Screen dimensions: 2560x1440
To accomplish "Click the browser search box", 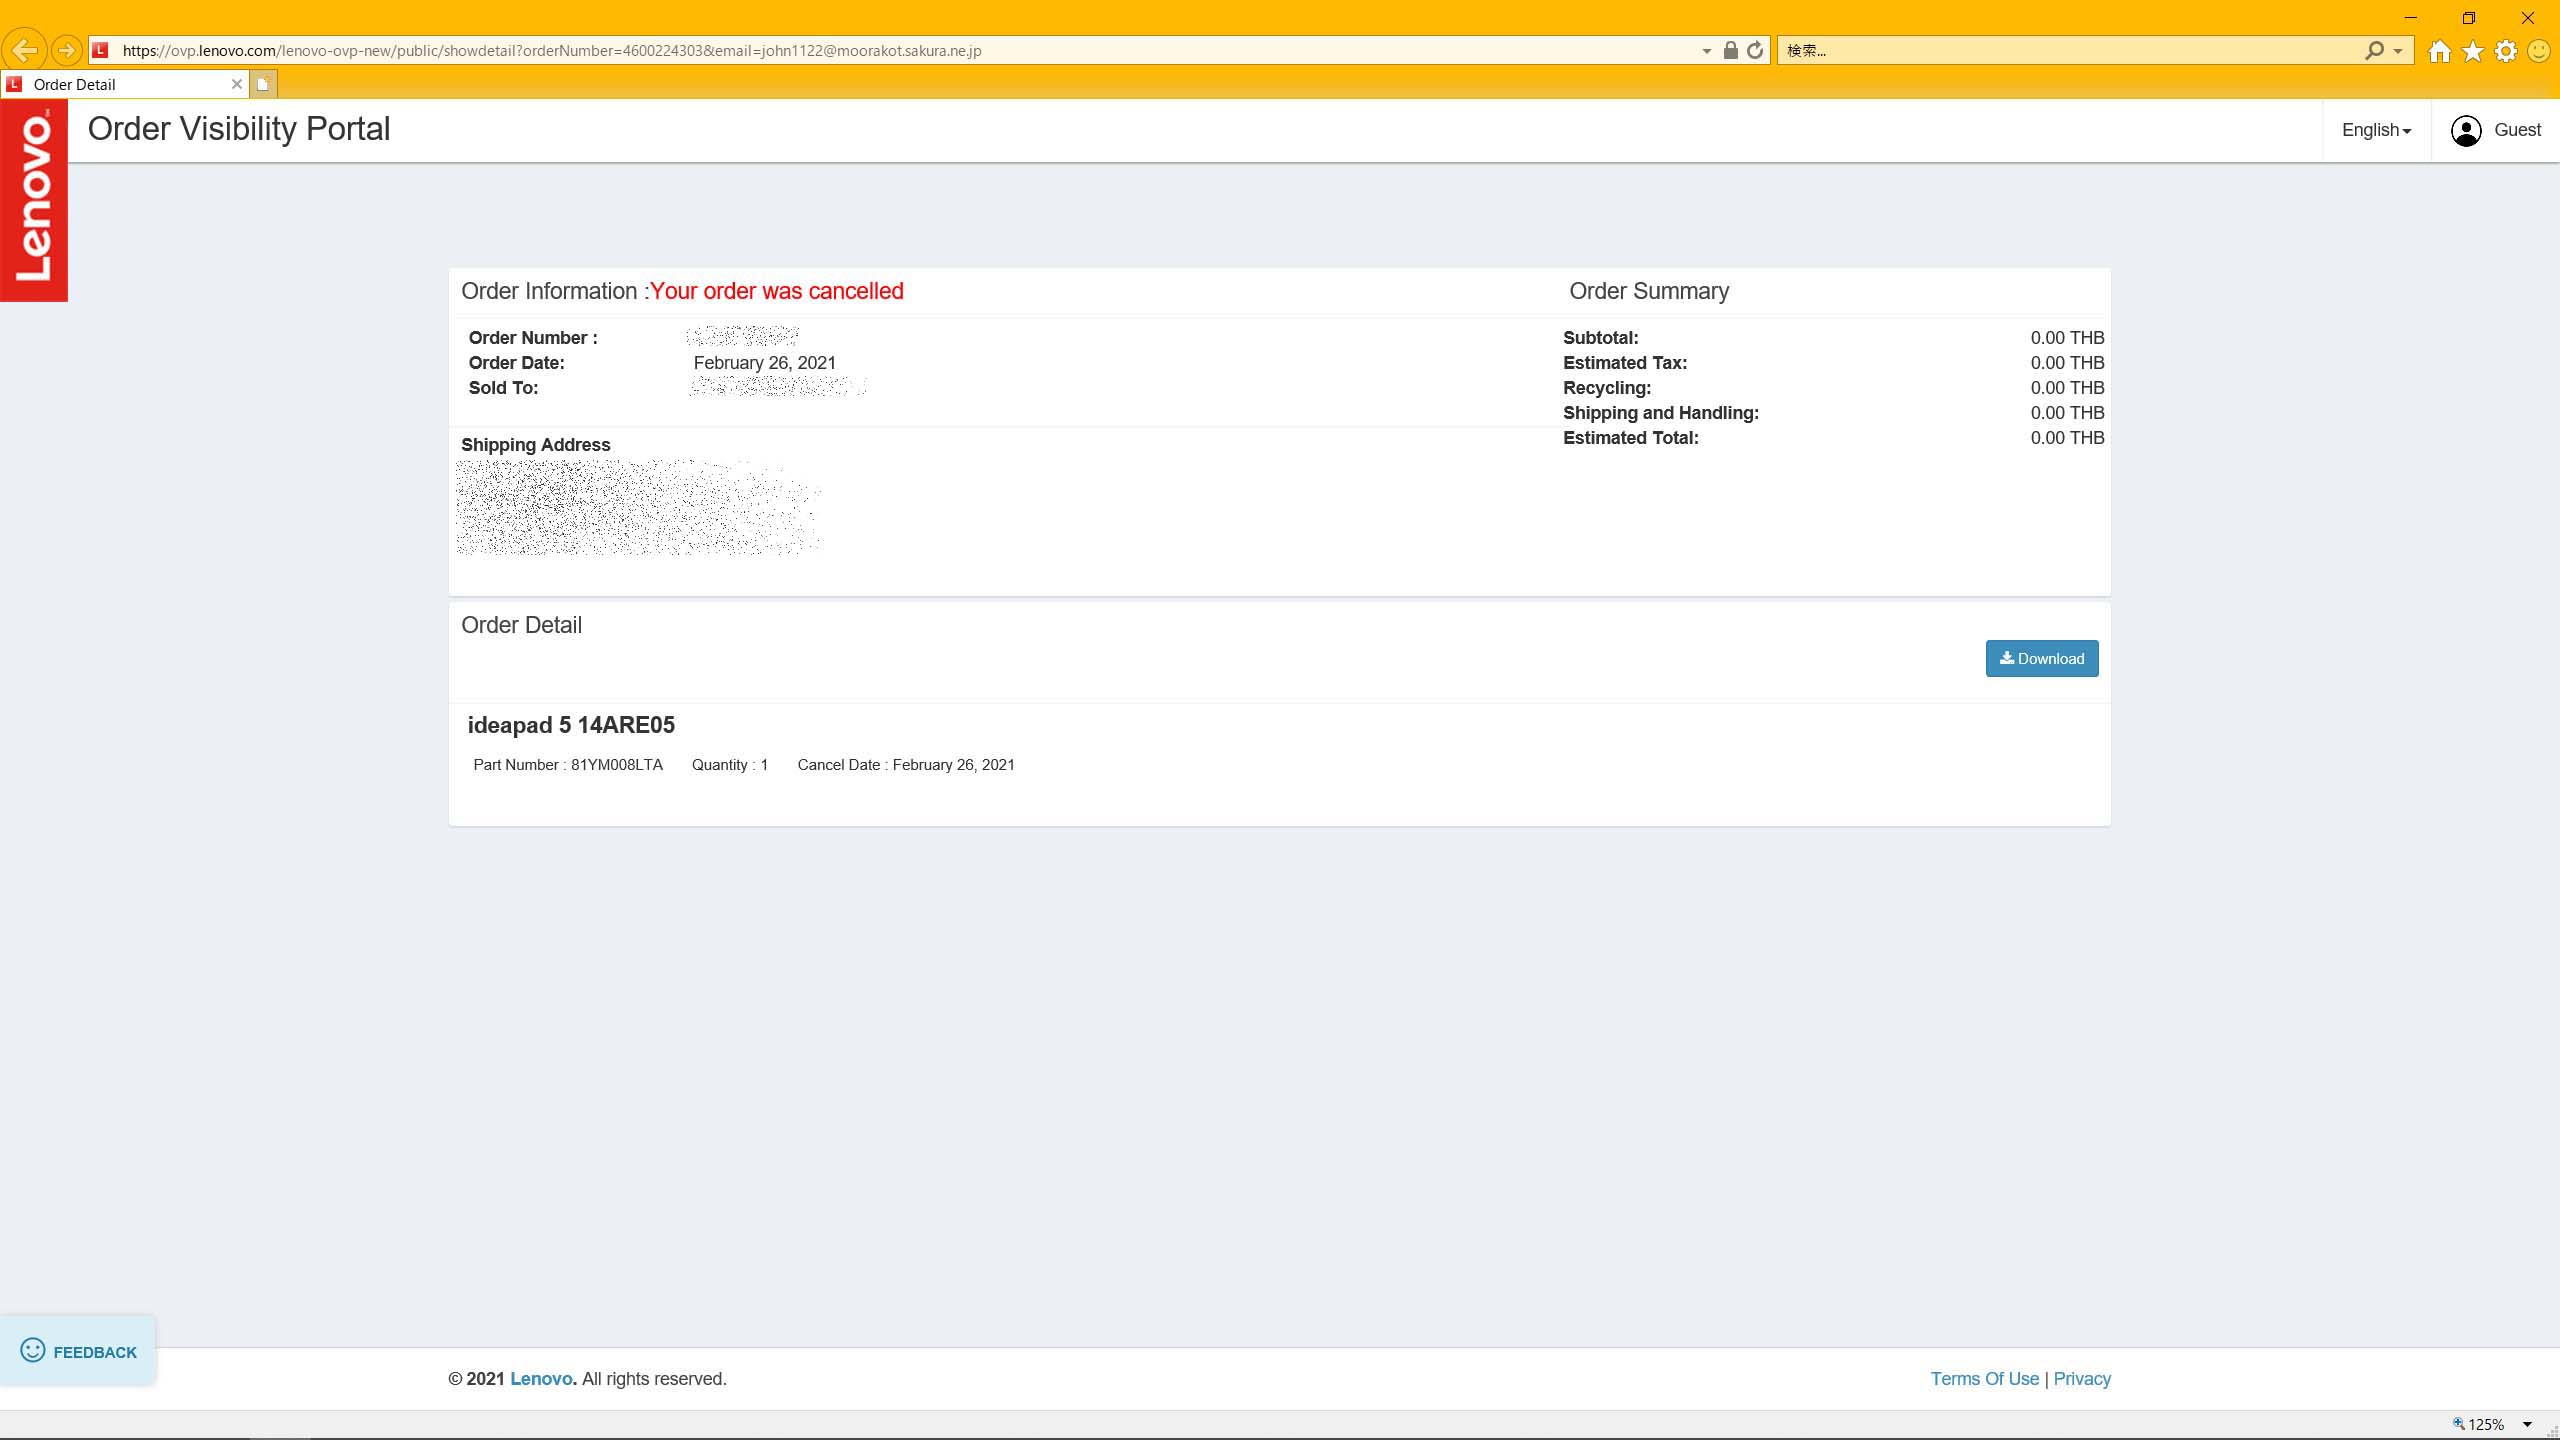I will pyautogui.click(x=2070, y=50).
